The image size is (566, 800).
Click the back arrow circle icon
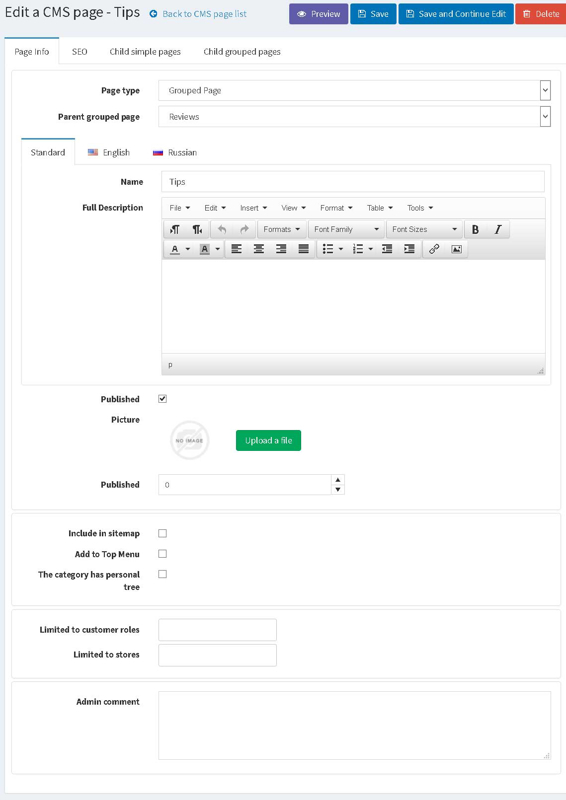[153, 14]
